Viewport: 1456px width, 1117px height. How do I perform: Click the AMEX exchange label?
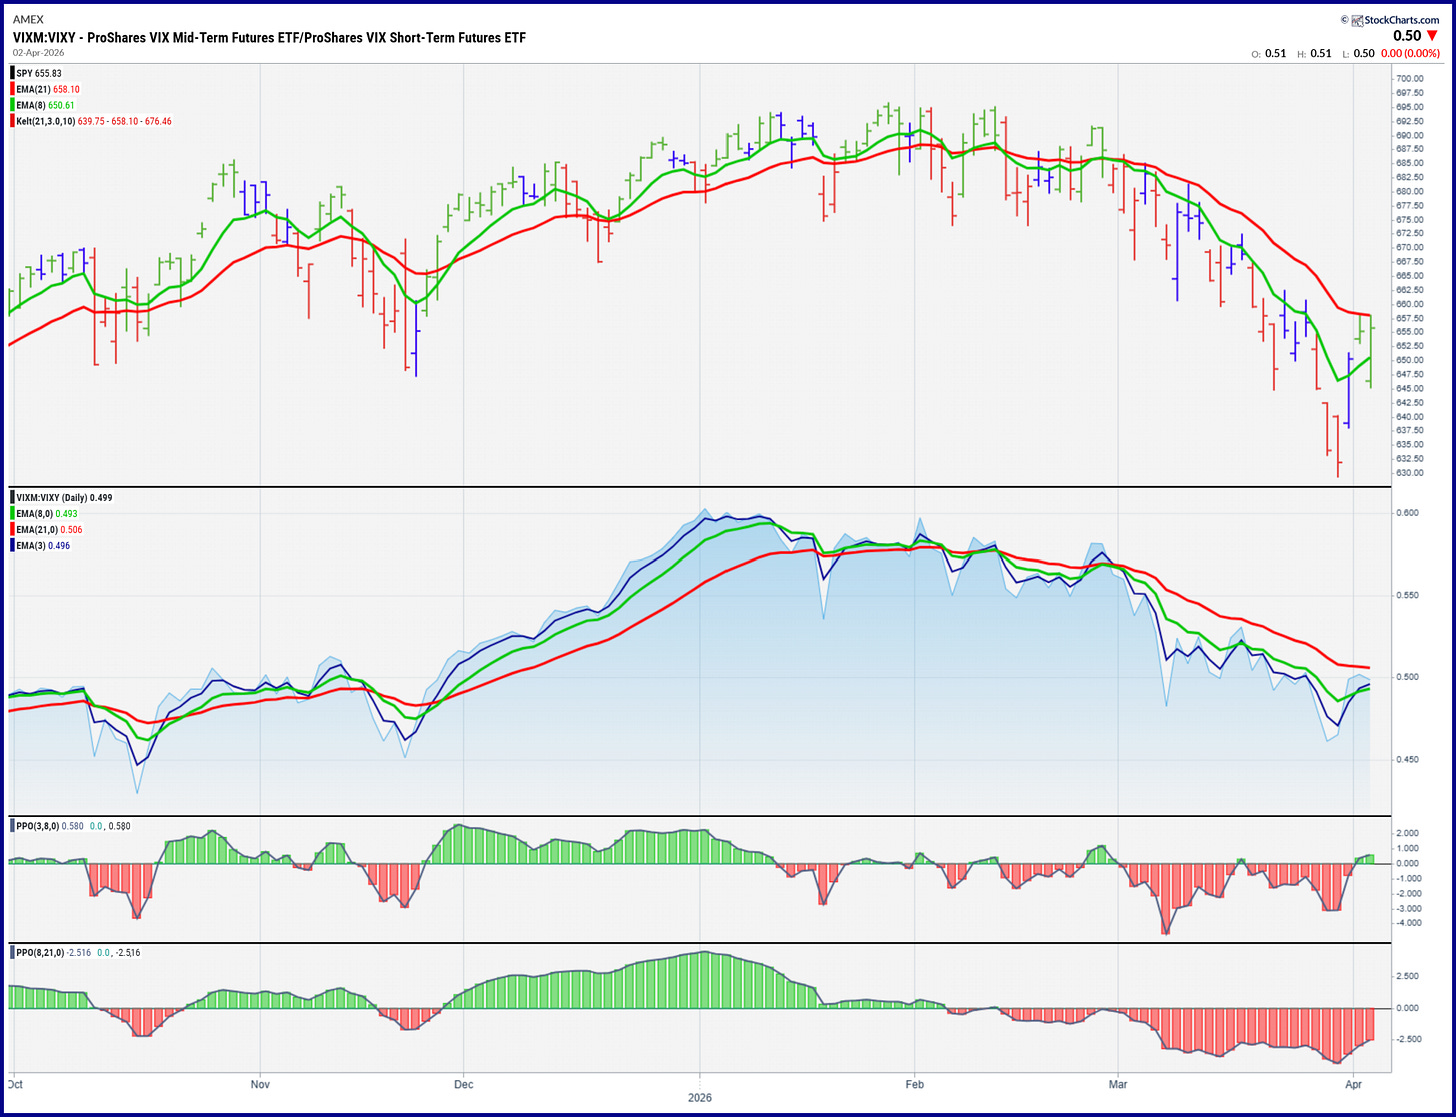click(27, 20)
